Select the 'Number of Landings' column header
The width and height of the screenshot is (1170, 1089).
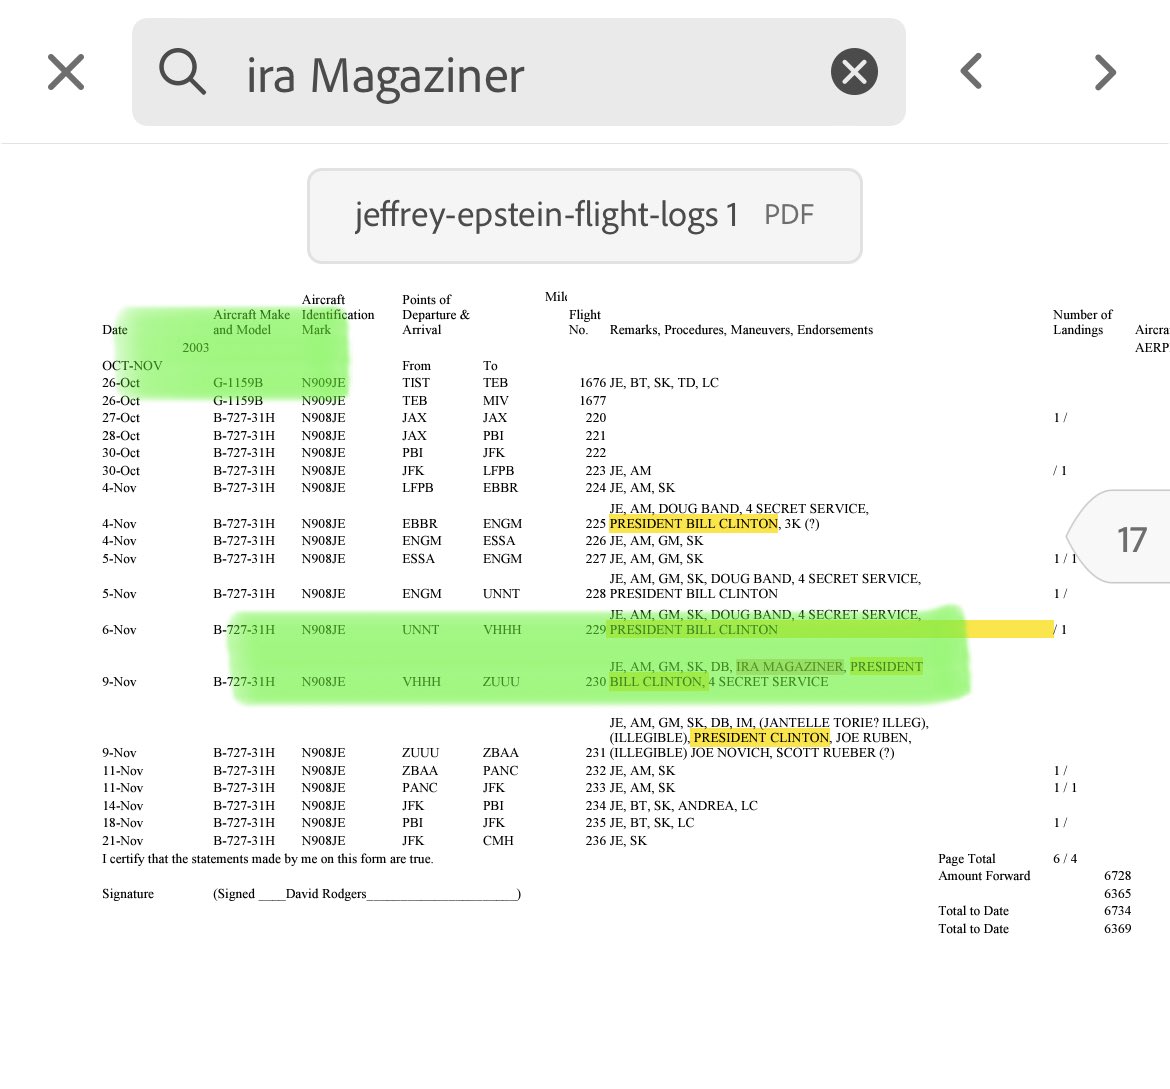tap(1082, 322)
